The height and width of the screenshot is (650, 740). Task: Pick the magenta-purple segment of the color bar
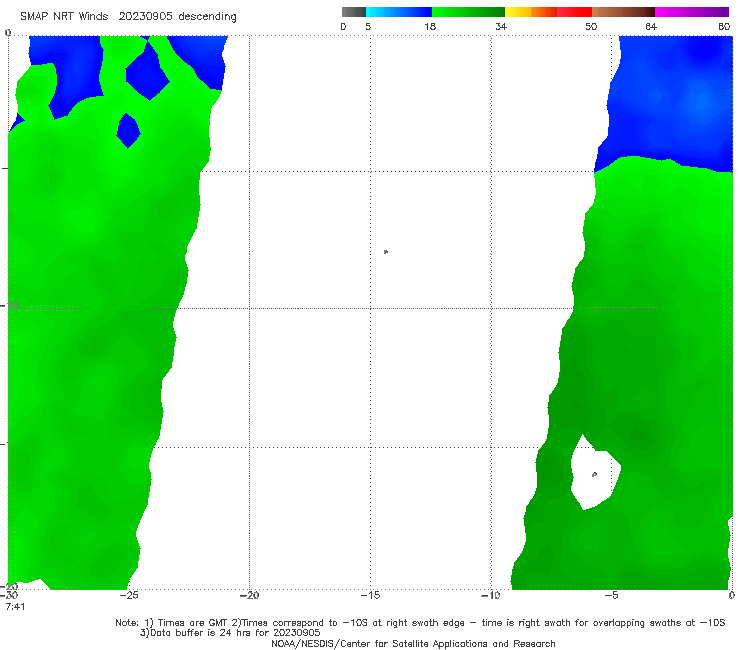pyautogui.click(x=692, y=12)
